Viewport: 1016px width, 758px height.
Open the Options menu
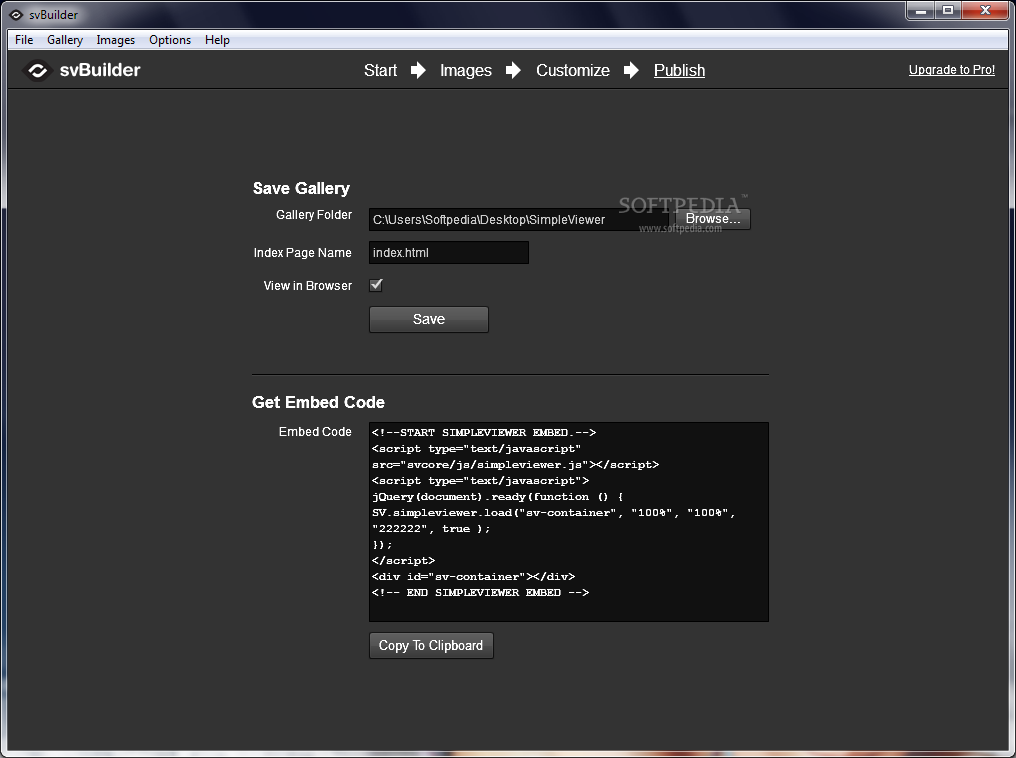pos(170,40)
